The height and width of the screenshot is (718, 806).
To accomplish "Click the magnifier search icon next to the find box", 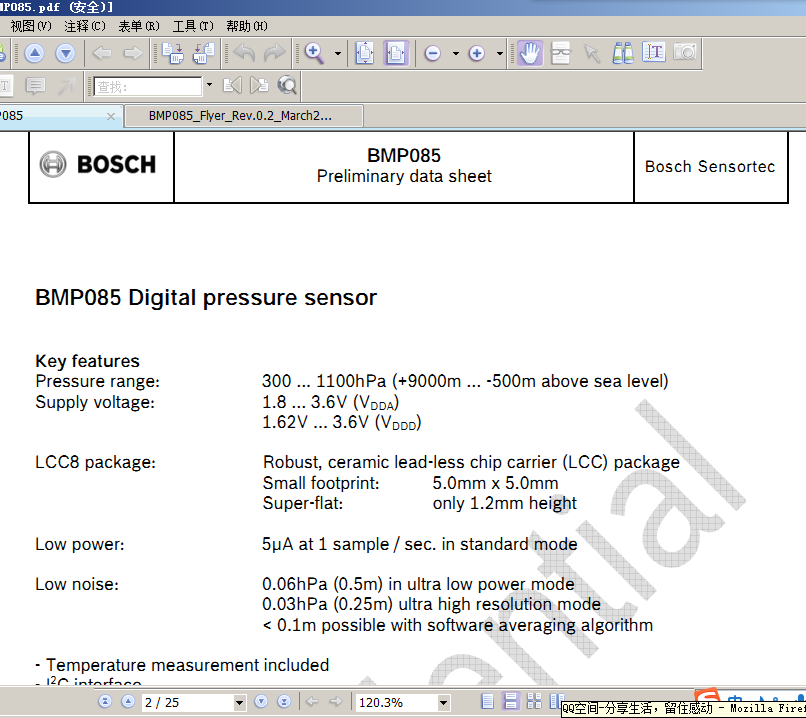I will [x=287, y=85].
